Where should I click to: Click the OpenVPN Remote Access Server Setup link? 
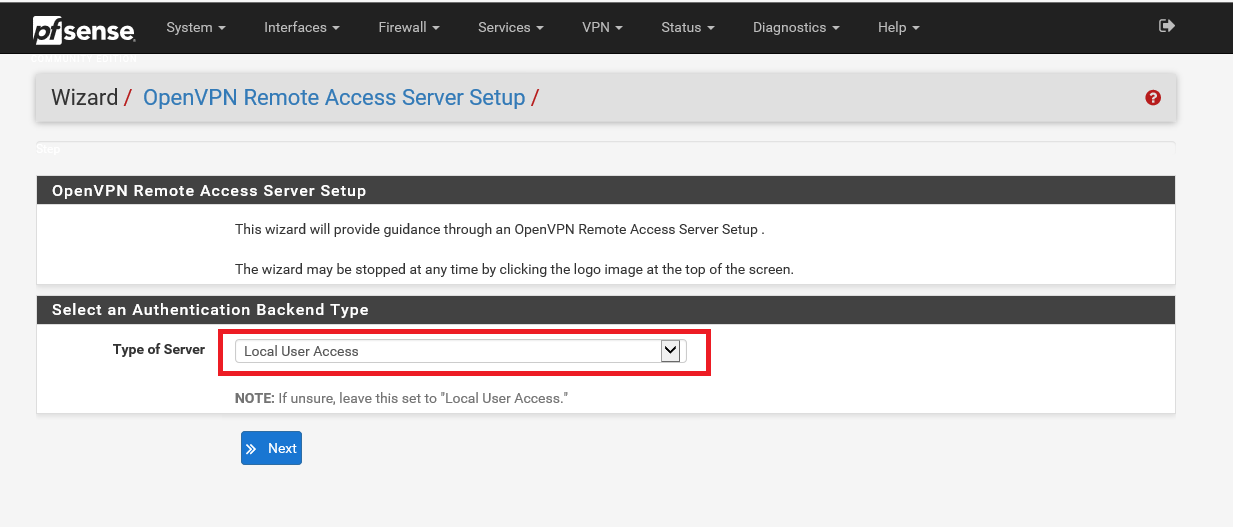coord(334,98)
